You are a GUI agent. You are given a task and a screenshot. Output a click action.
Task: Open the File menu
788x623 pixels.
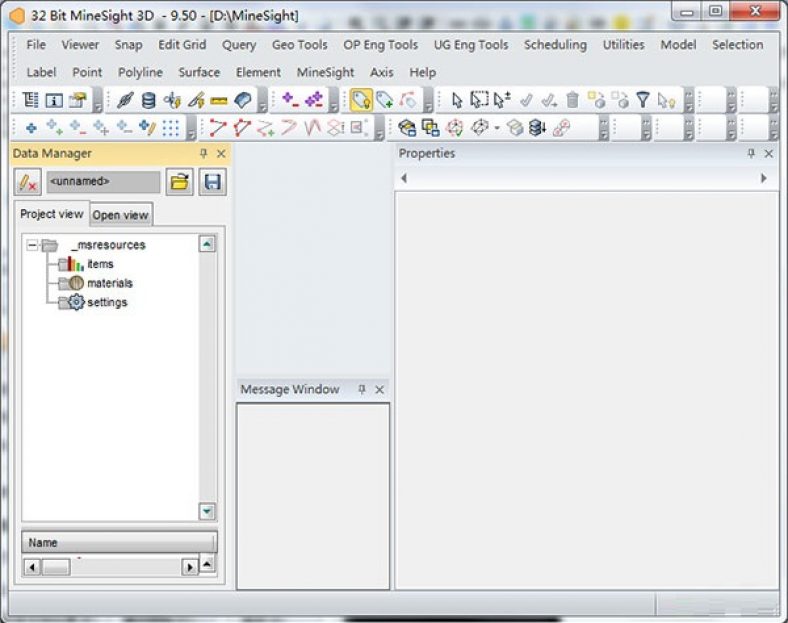(36, 45)
